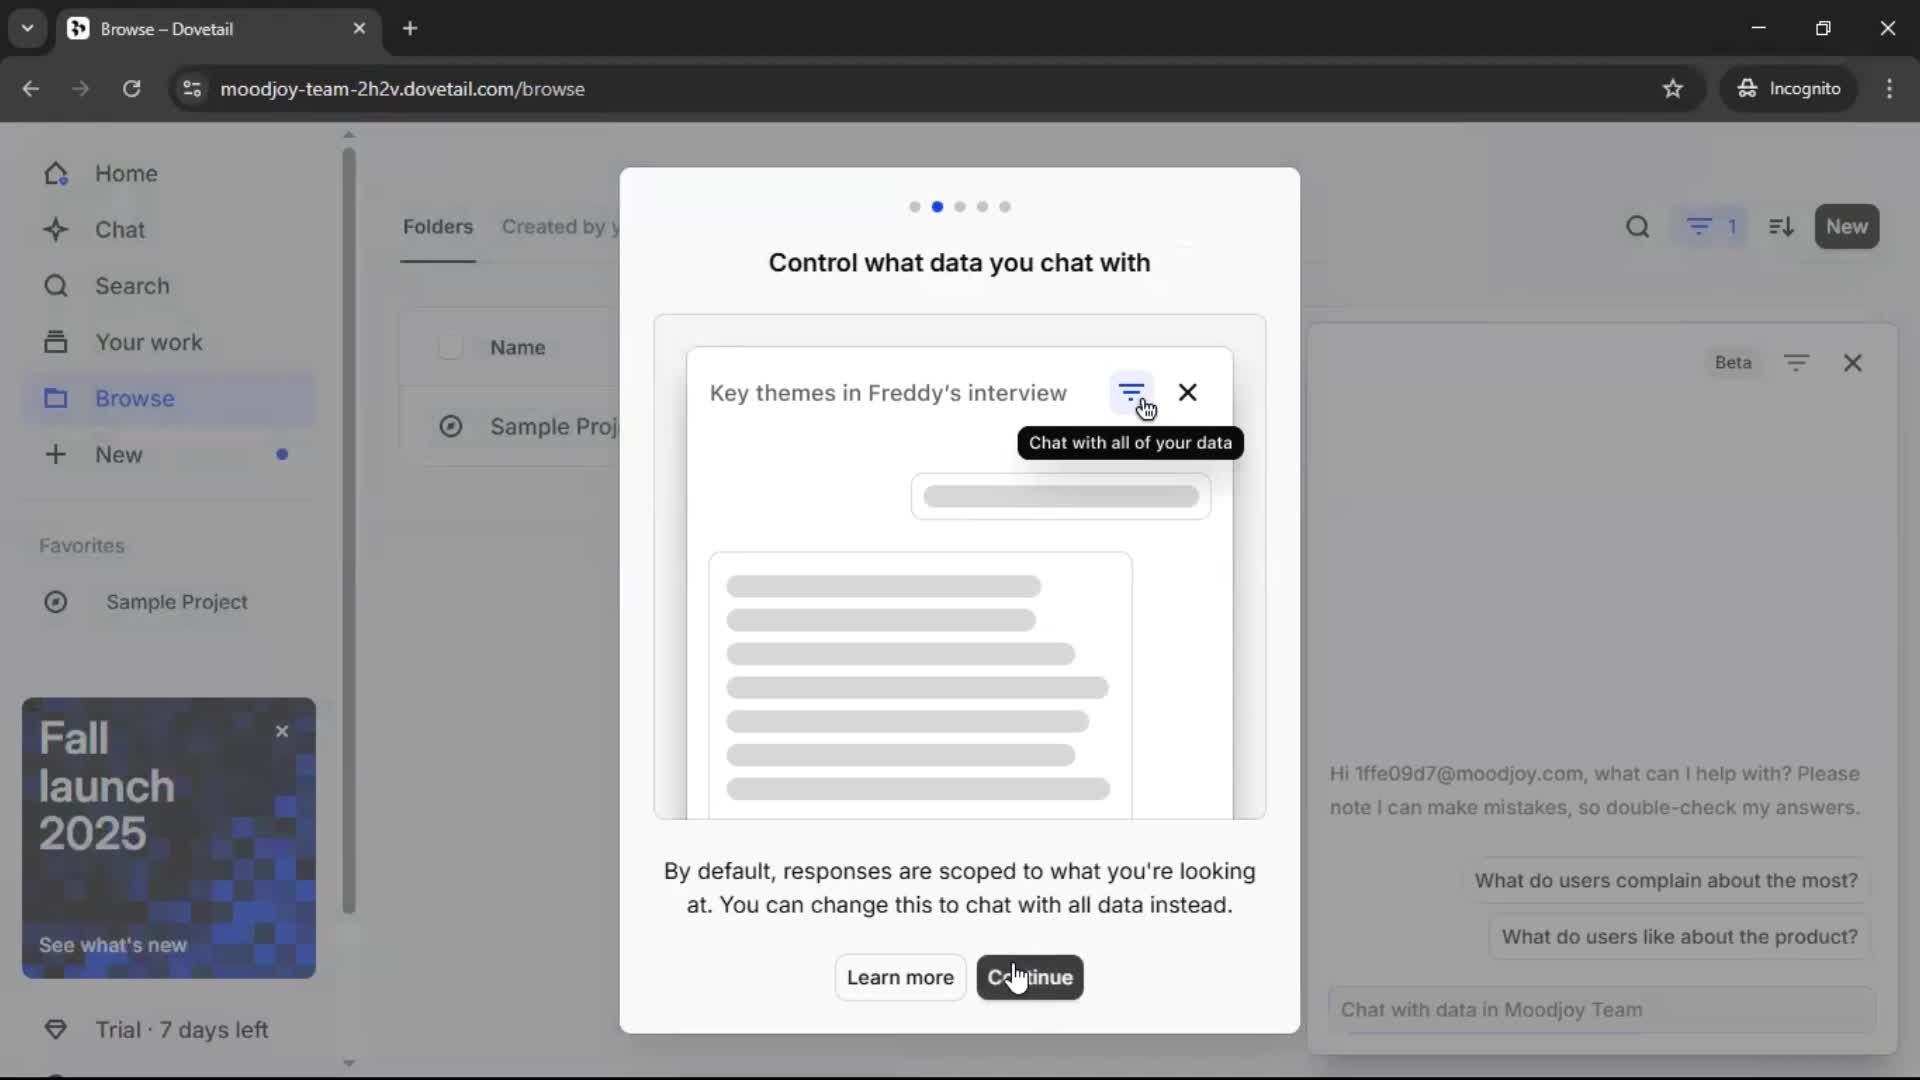Open the active filter dropdown showing 1
Viewport: 1920px width, 1080px height.
[1711, 227]
